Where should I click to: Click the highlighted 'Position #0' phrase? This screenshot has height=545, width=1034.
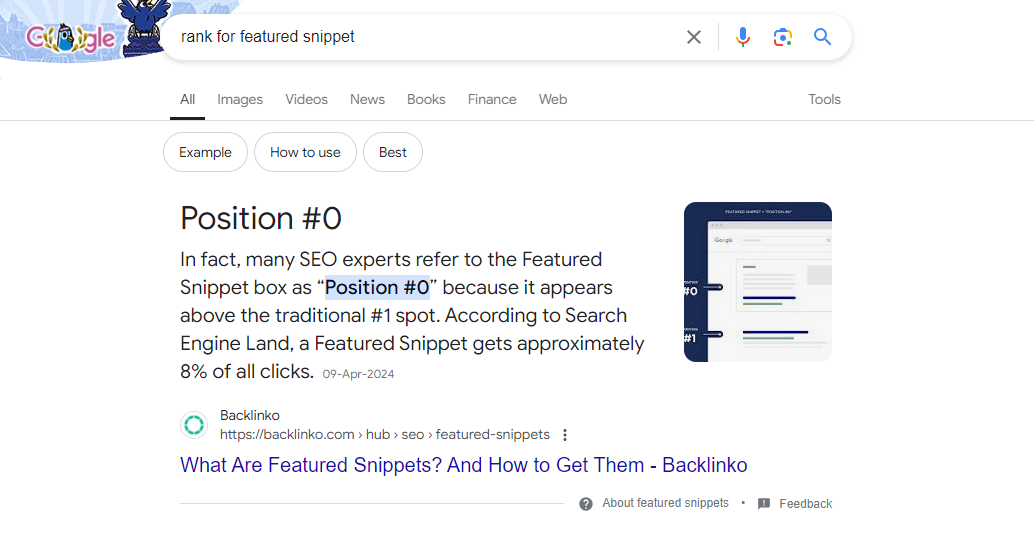coord(377,288)
